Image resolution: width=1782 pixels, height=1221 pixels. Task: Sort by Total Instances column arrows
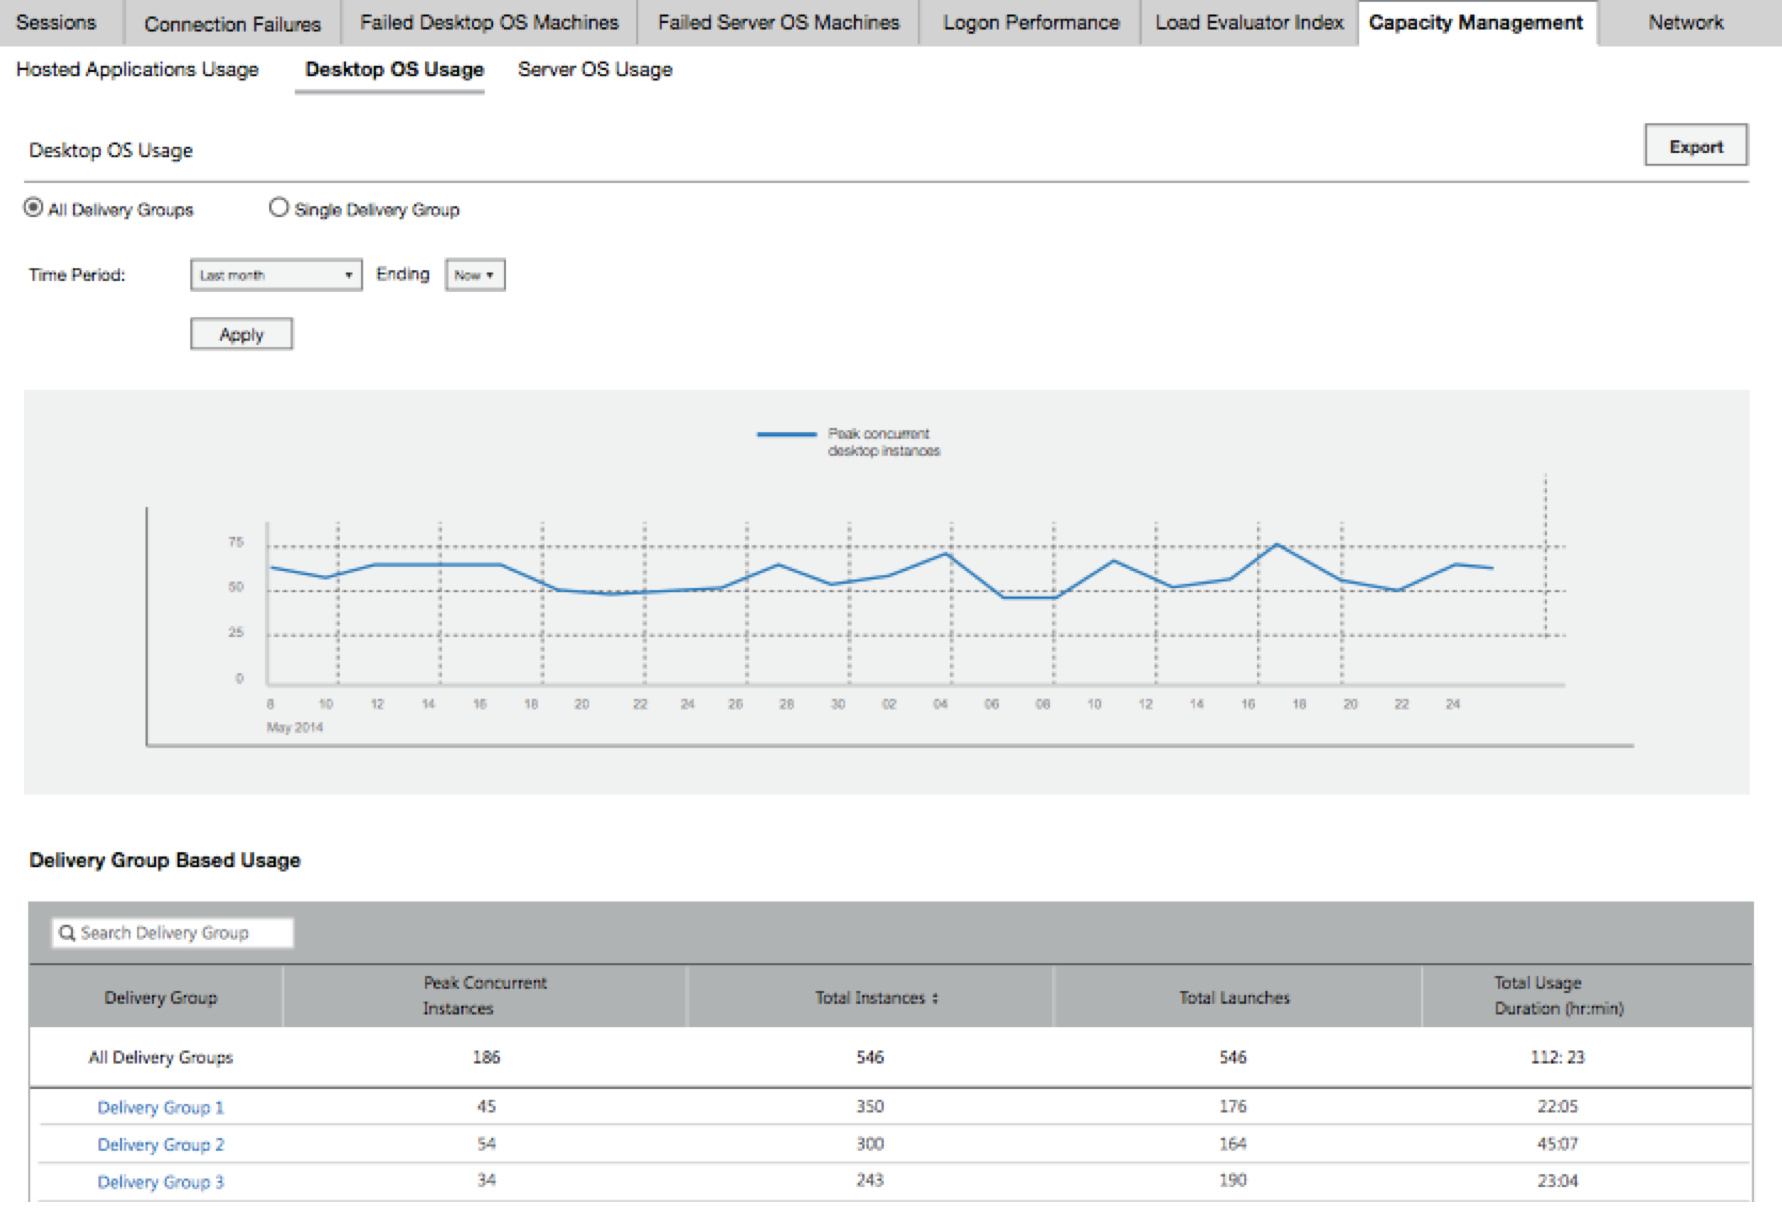point(935,998)
